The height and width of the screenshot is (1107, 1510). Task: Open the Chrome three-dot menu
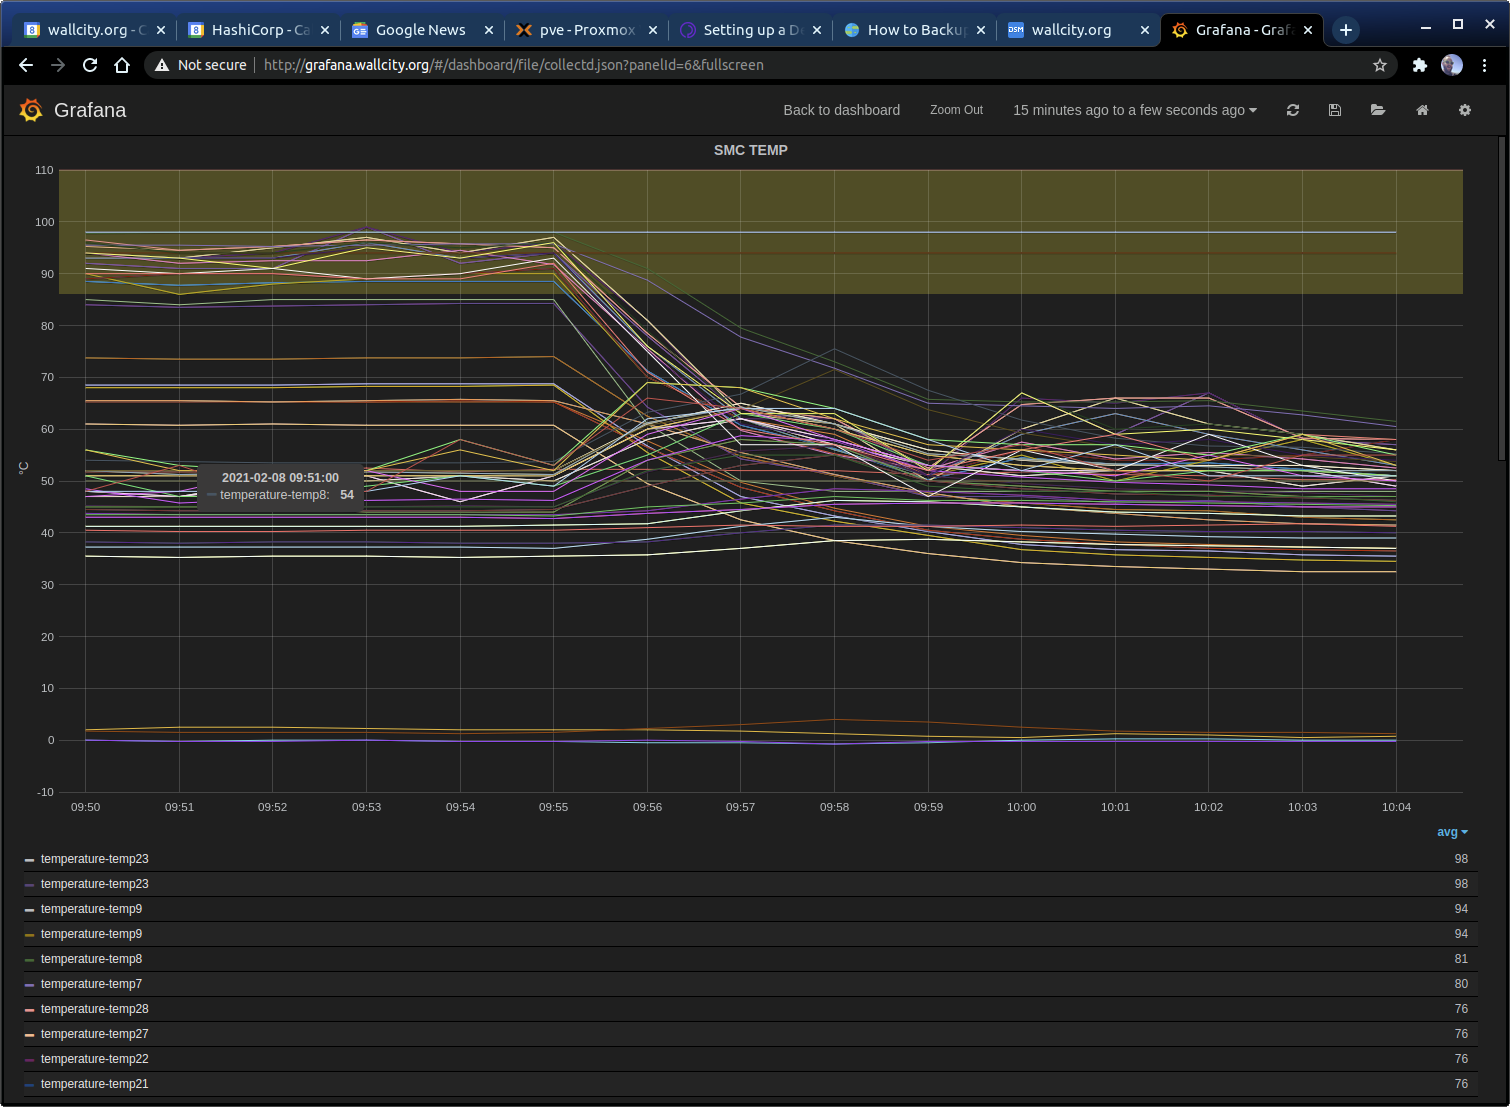[1485, 65]
